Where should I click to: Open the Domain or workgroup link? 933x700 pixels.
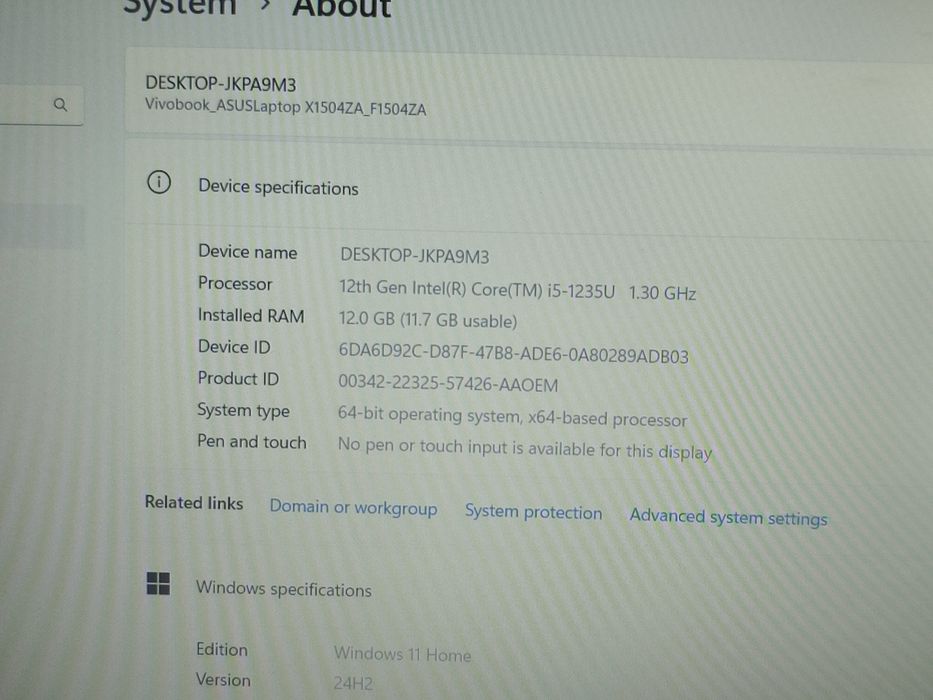point(353,508)
